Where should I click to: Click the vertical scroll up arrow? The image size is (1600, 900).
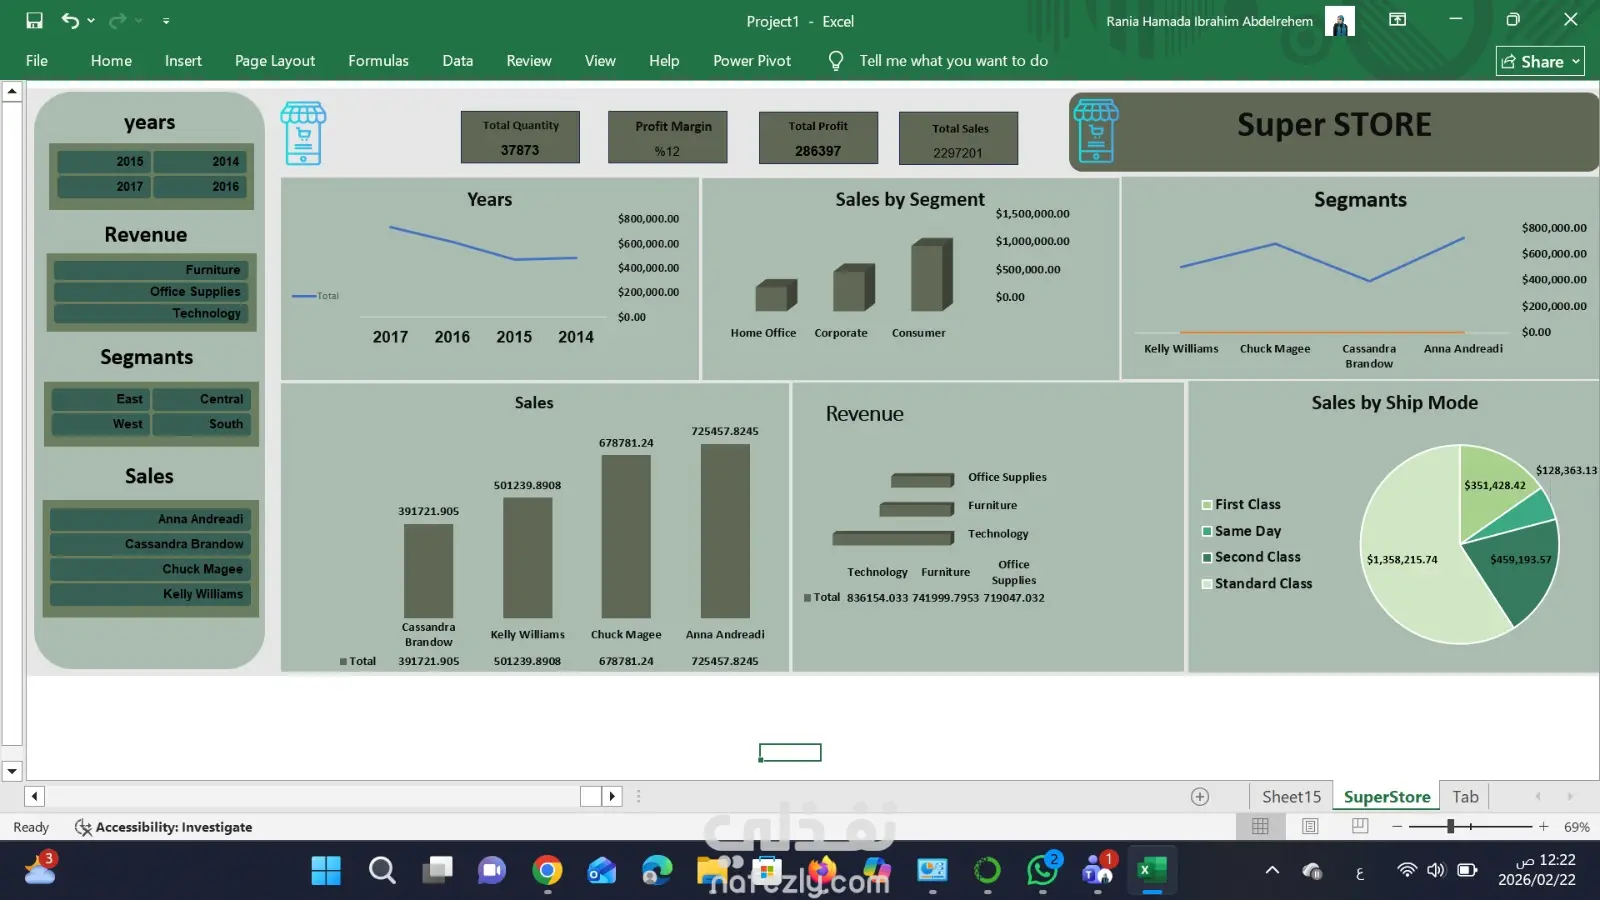point(12,92)
